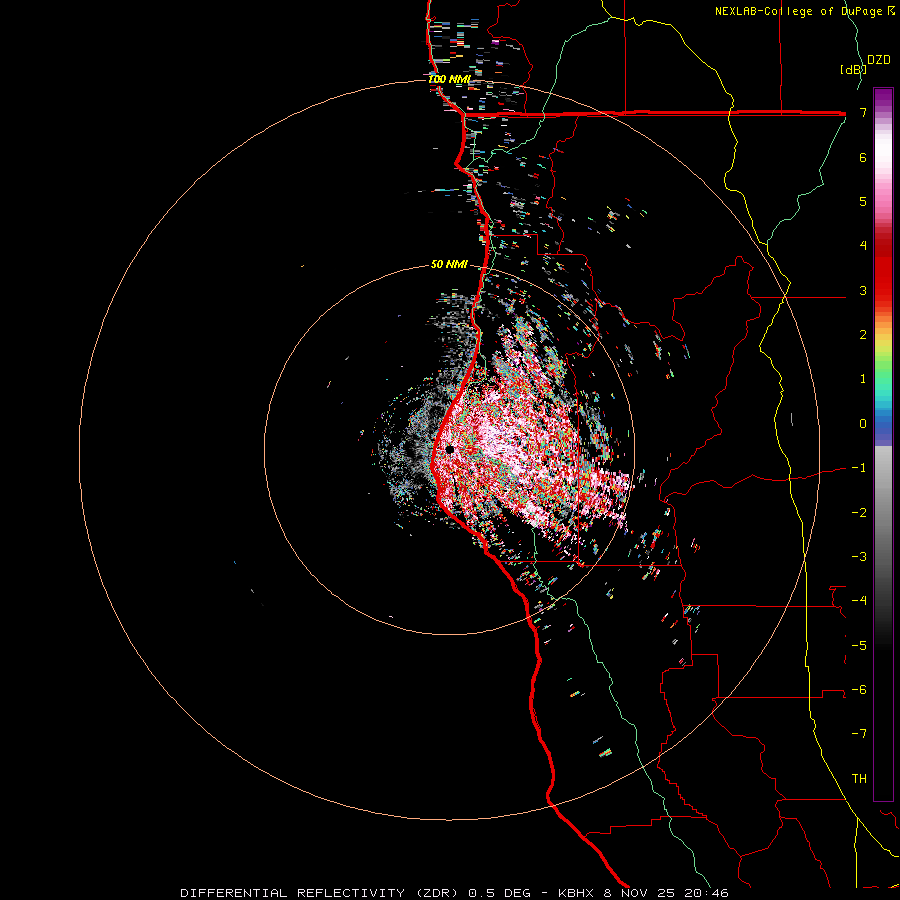
Task: Click the 50 NMI range ring label
Action: point(449,264)
